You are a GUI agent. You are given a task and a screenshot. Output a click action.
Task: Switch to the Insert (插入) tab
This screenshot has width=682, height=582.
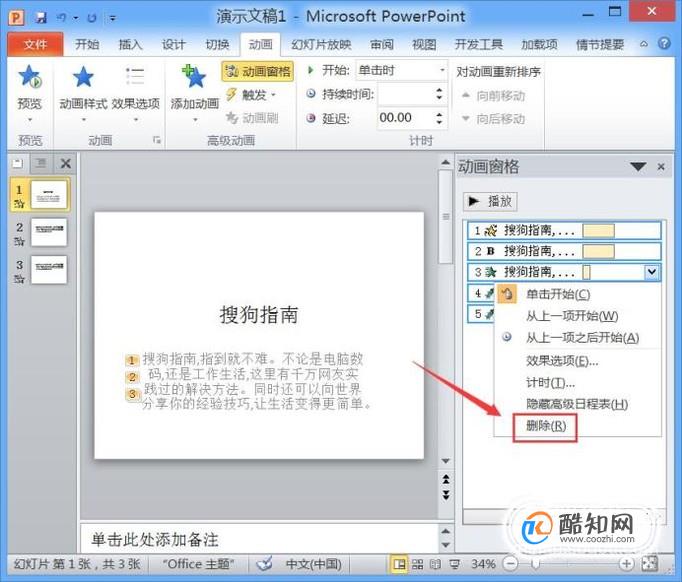(130, 44)
